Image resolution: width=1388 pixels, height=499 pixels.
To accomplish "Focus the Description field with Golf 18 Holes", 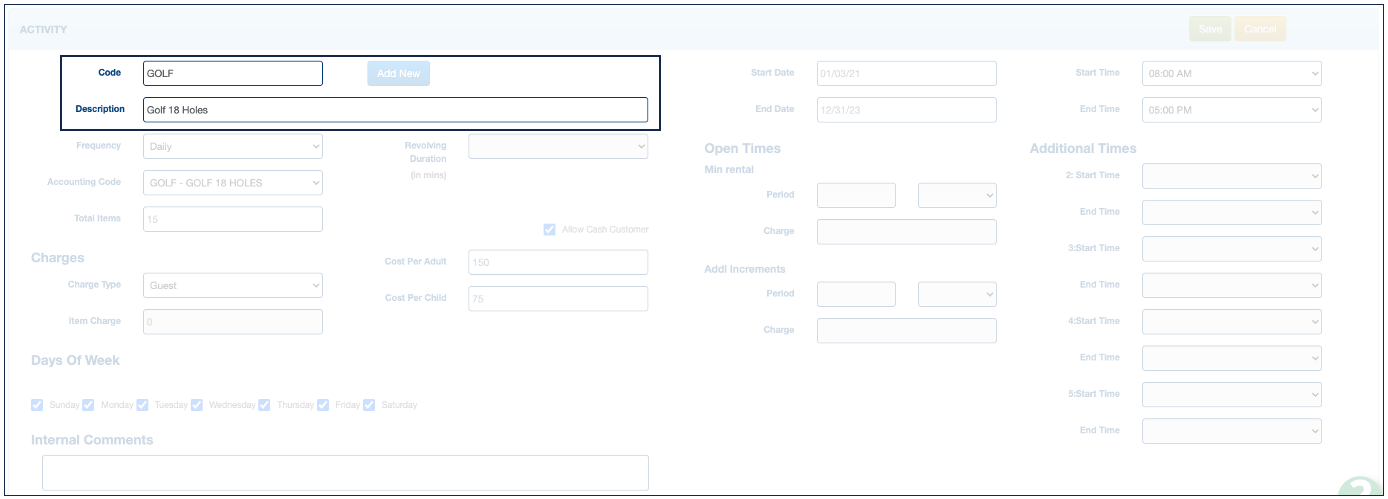I will click(395, 110).
